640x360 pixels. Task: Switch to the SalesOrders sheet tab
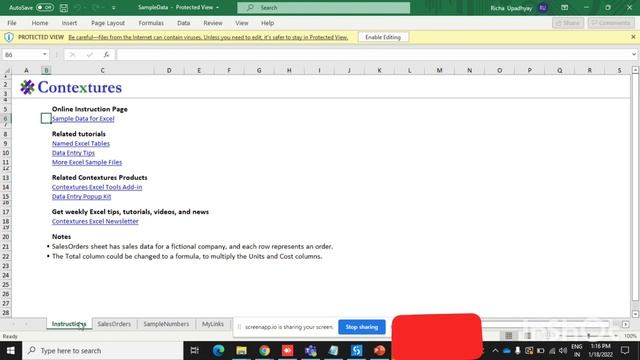pyautogui.click(x=114, y=324)
